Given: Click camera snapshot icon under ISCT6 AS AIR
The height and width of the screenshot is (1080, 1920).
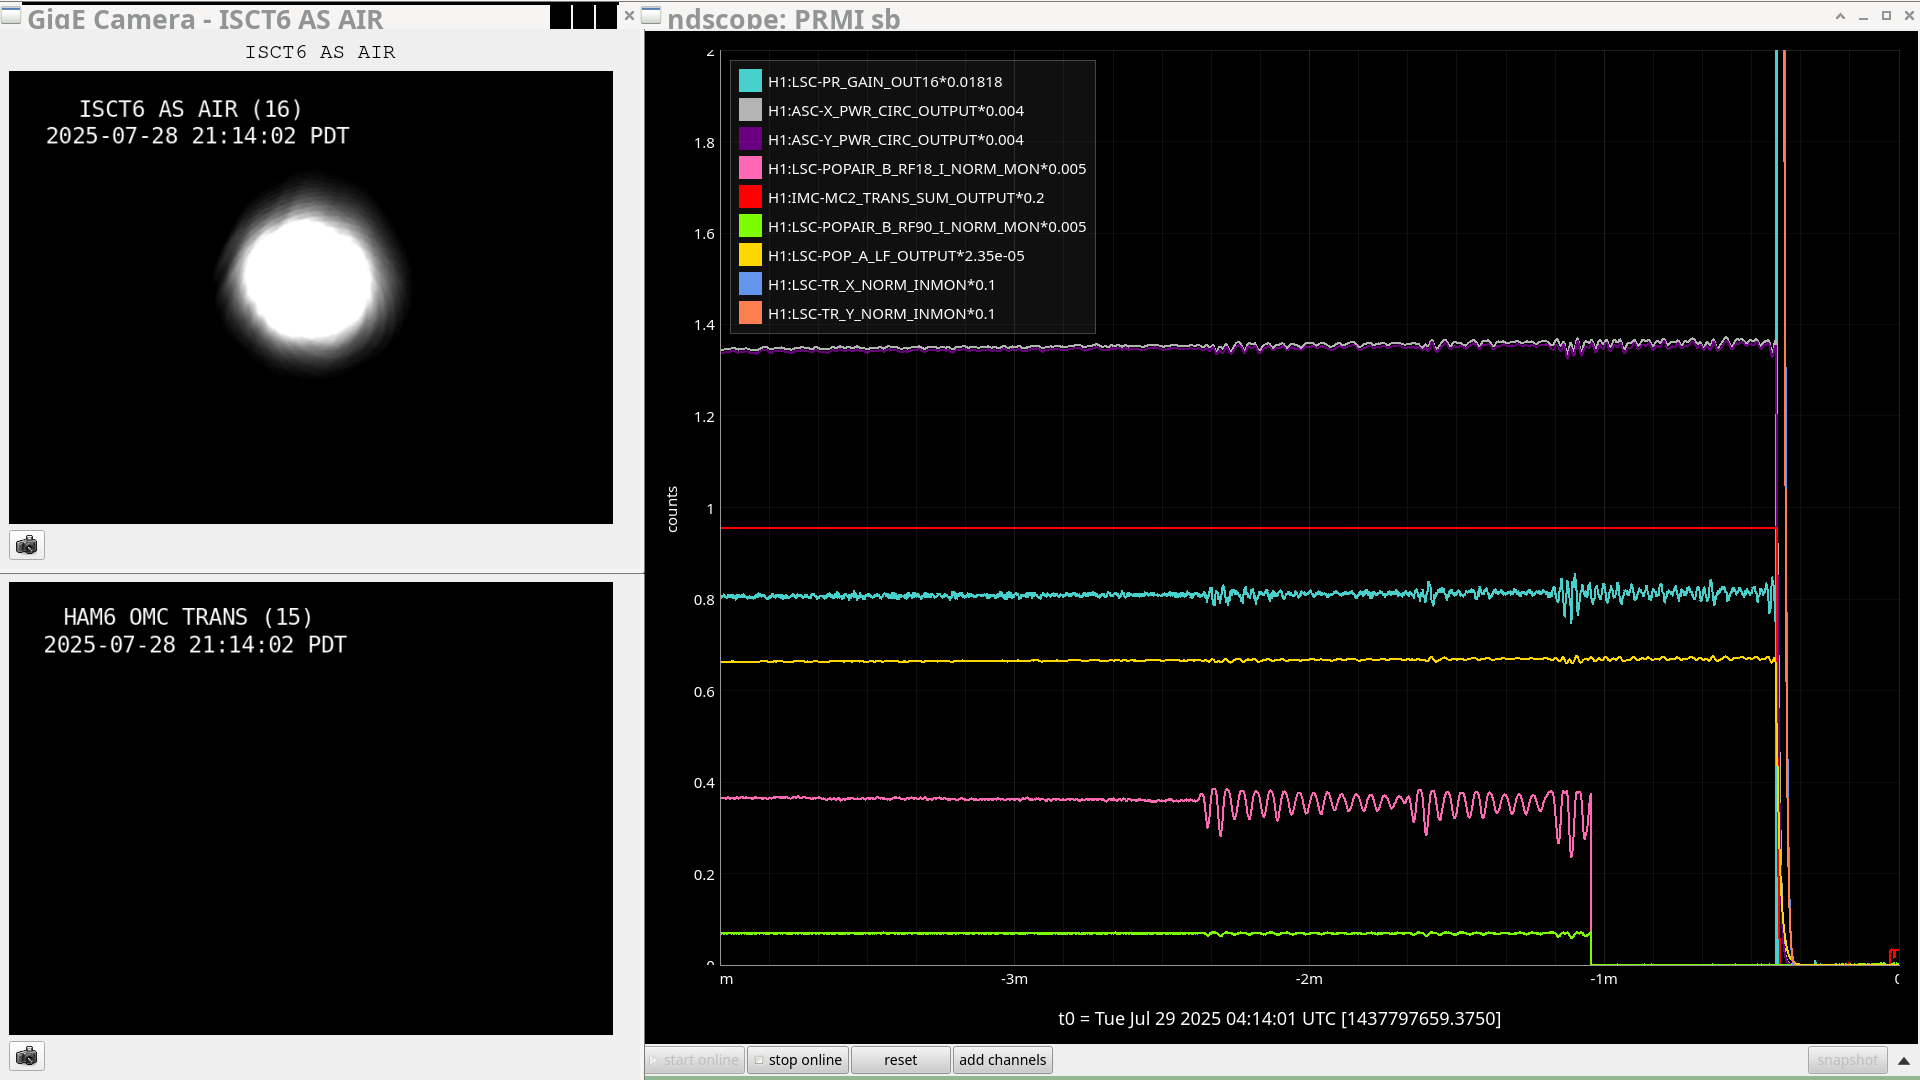Looking at the screenshot, I should tap(27, 545).
